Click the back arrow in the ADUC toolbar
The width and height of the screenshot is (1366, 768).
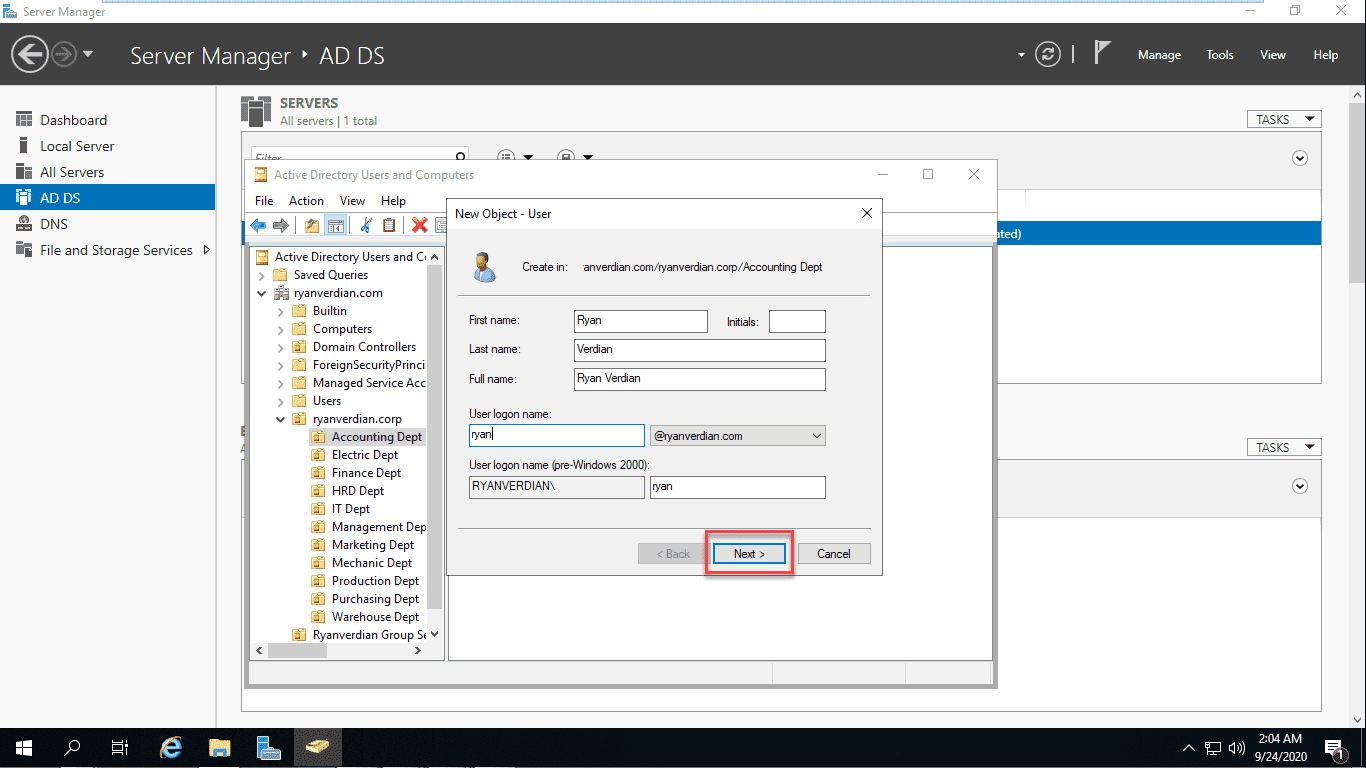[x=258, y=226]
